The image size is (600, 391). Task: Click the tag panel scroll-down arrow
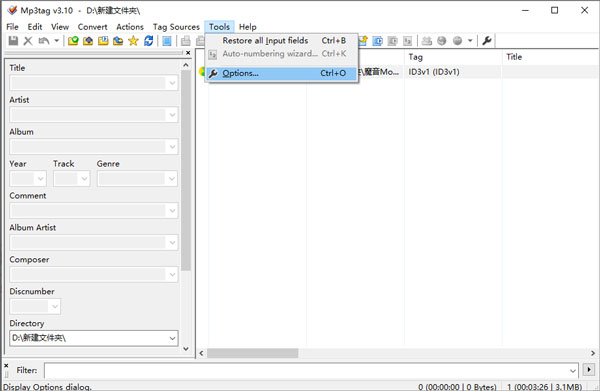coord(186,349)
